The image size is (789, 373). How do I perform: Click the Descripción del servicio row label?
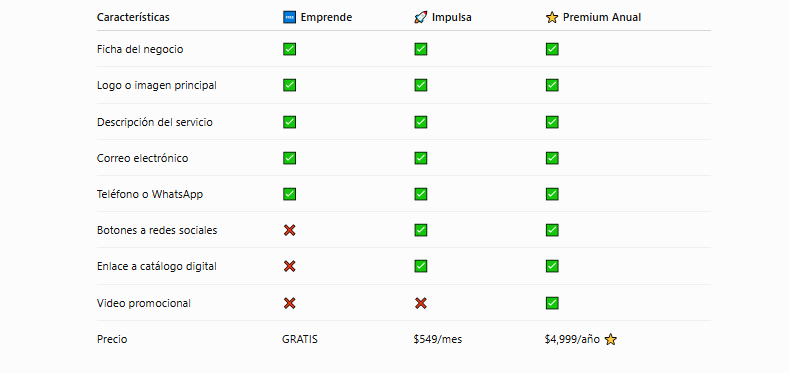point(155,122)
